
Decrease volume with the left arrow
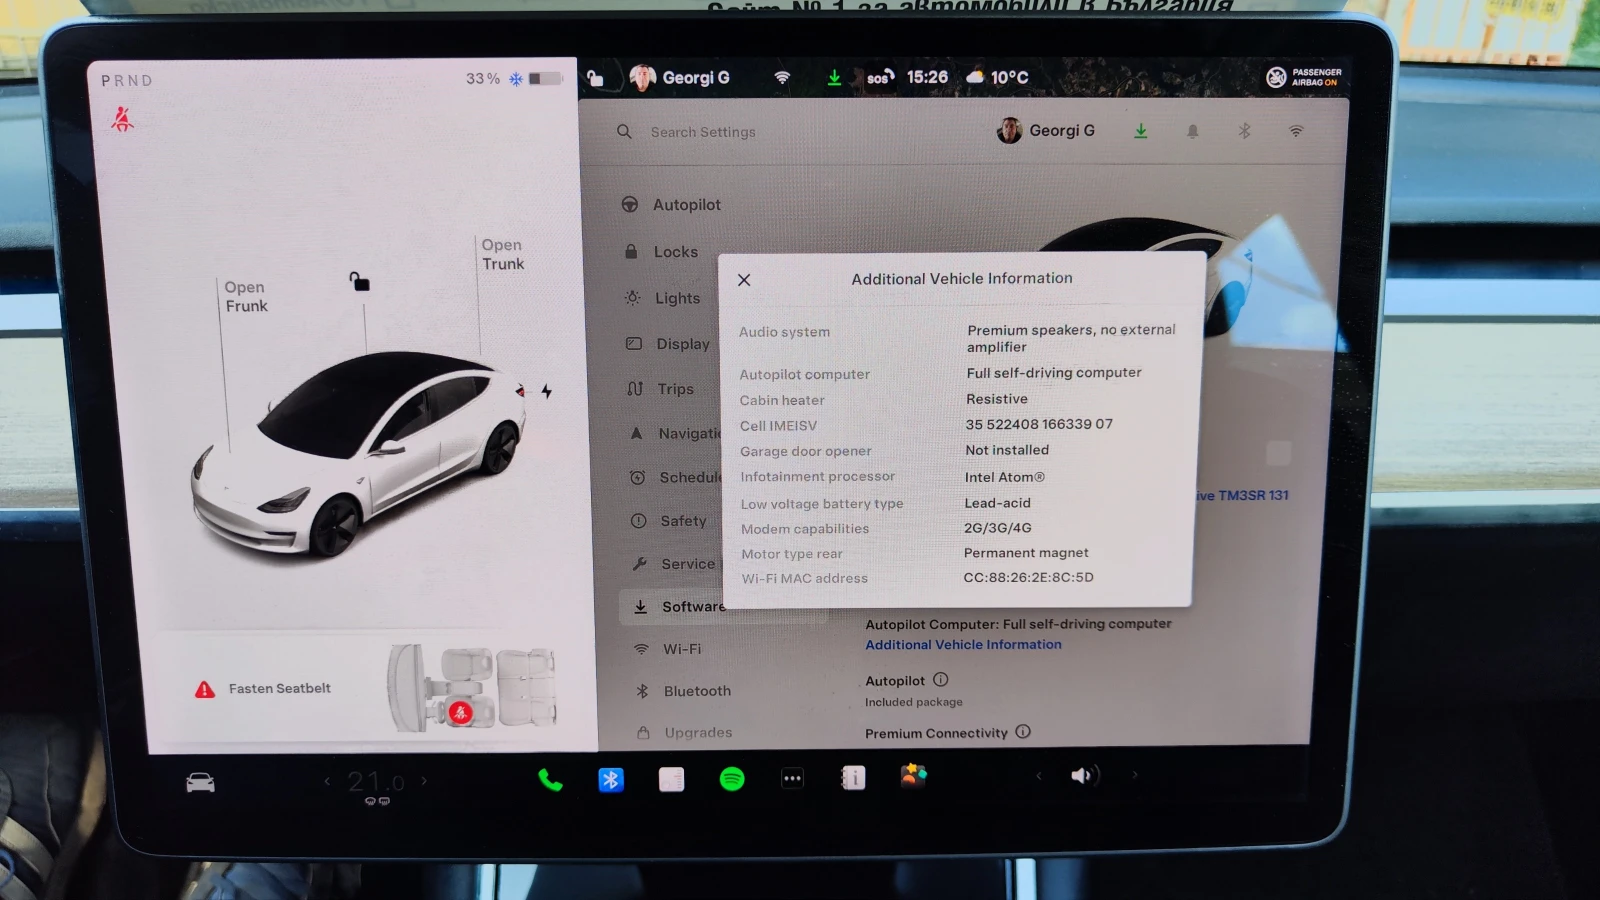coord(1039,776)
